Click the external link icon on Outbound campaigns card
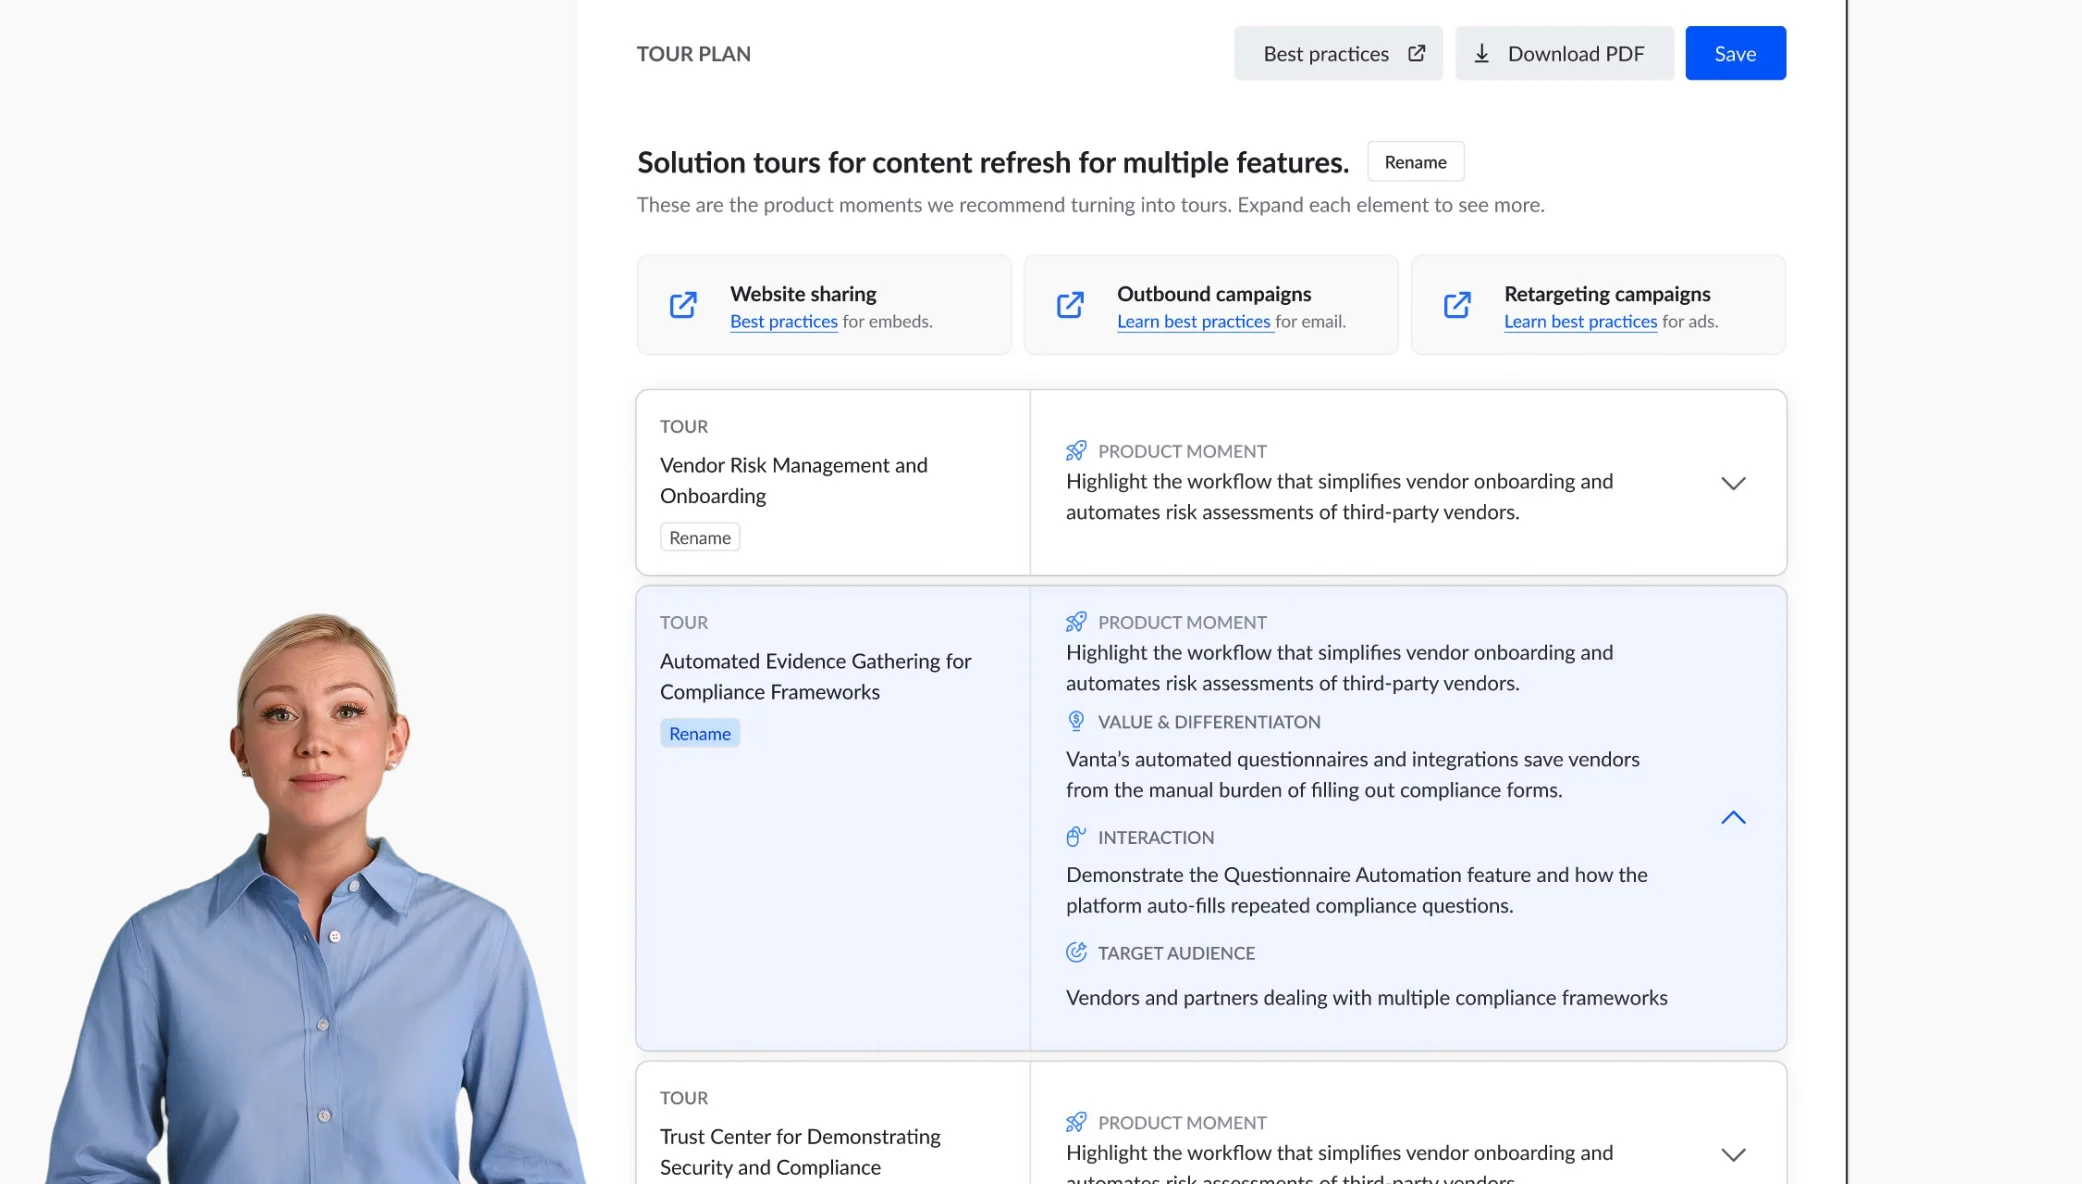 tap(1070, 305)
